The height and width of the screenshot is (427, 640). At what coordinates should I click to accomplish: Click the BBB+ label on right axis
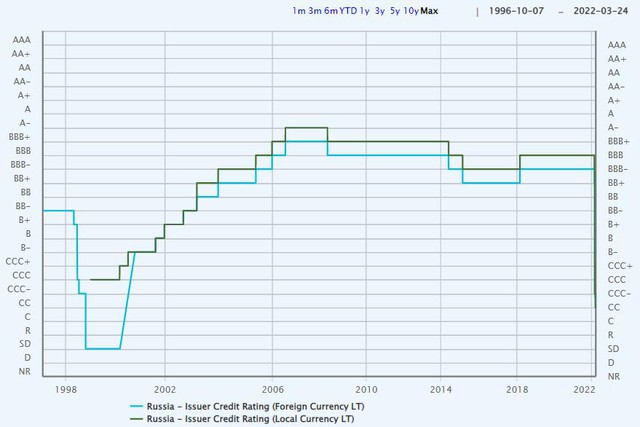tap(618, 141)
